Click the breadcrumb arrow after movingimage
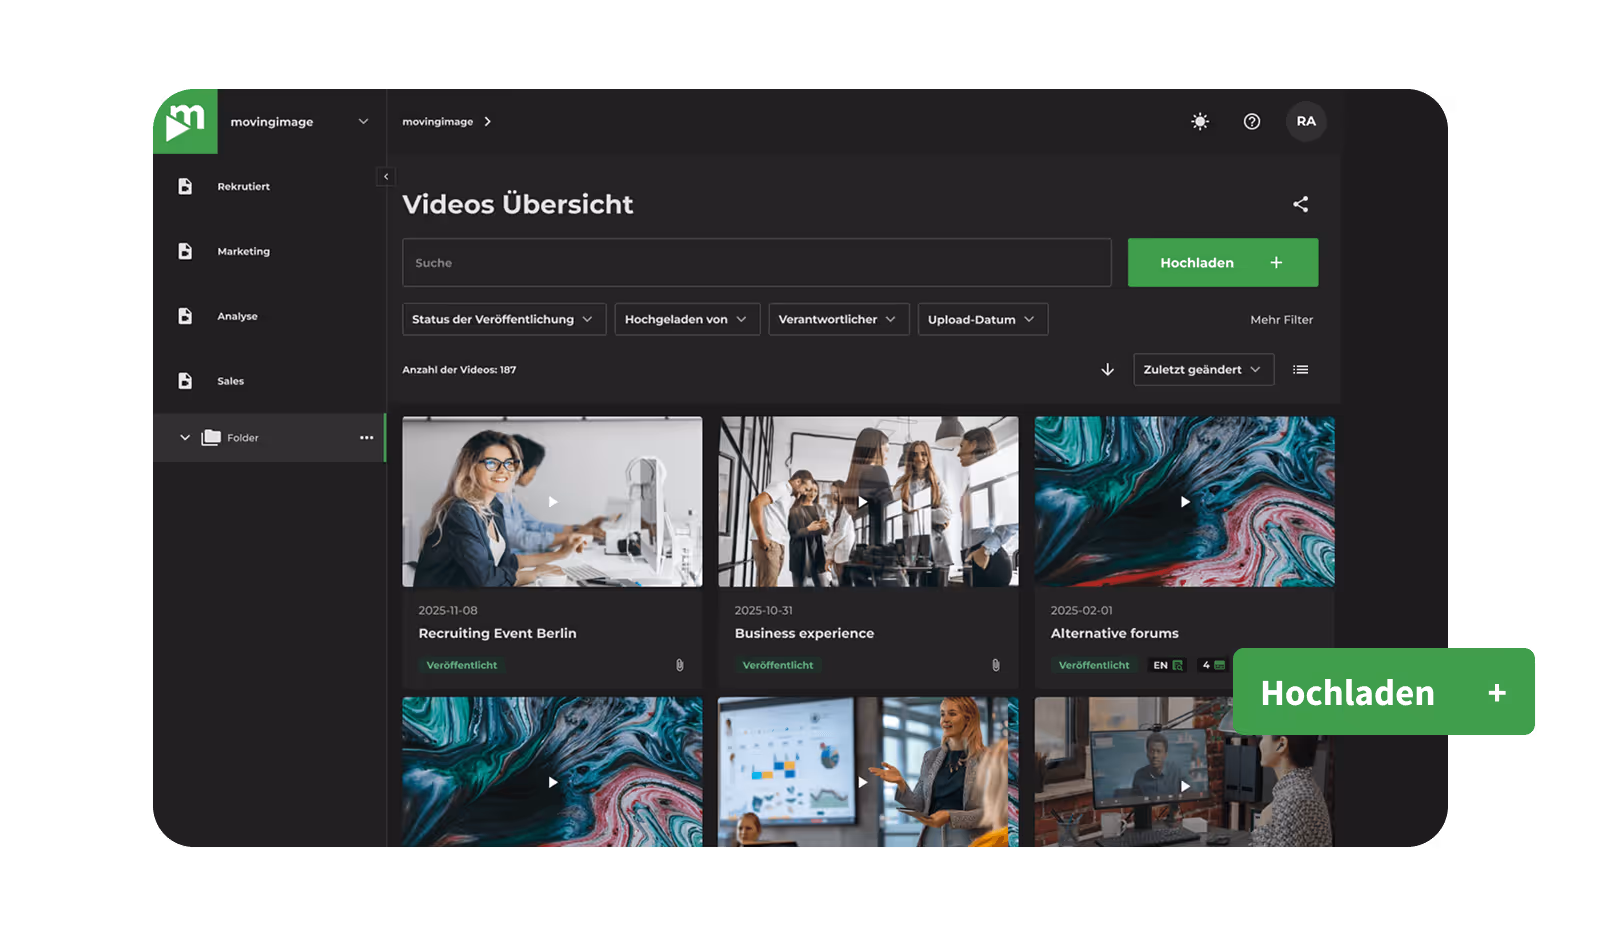The image size is (1598, 935). click(488, 121)
